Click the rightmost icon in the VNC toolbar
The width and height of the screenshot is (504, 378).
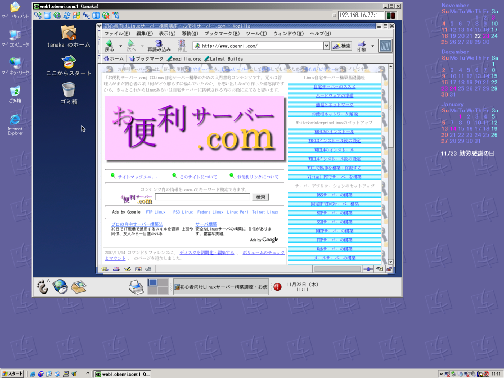pyautogui.click(x=116, y=15)
